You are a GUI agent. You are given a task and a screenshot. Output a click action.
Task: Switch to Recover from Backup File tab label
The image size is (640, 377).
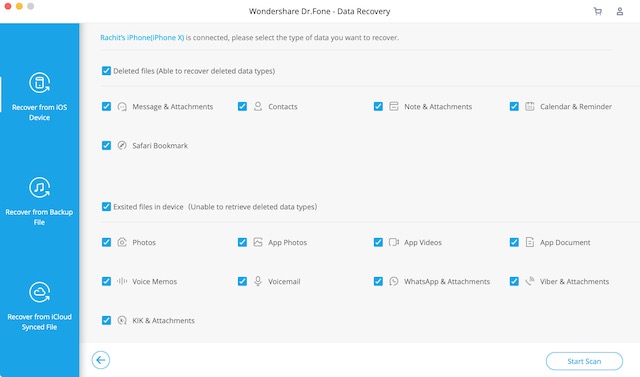click(x=39, y=217)
